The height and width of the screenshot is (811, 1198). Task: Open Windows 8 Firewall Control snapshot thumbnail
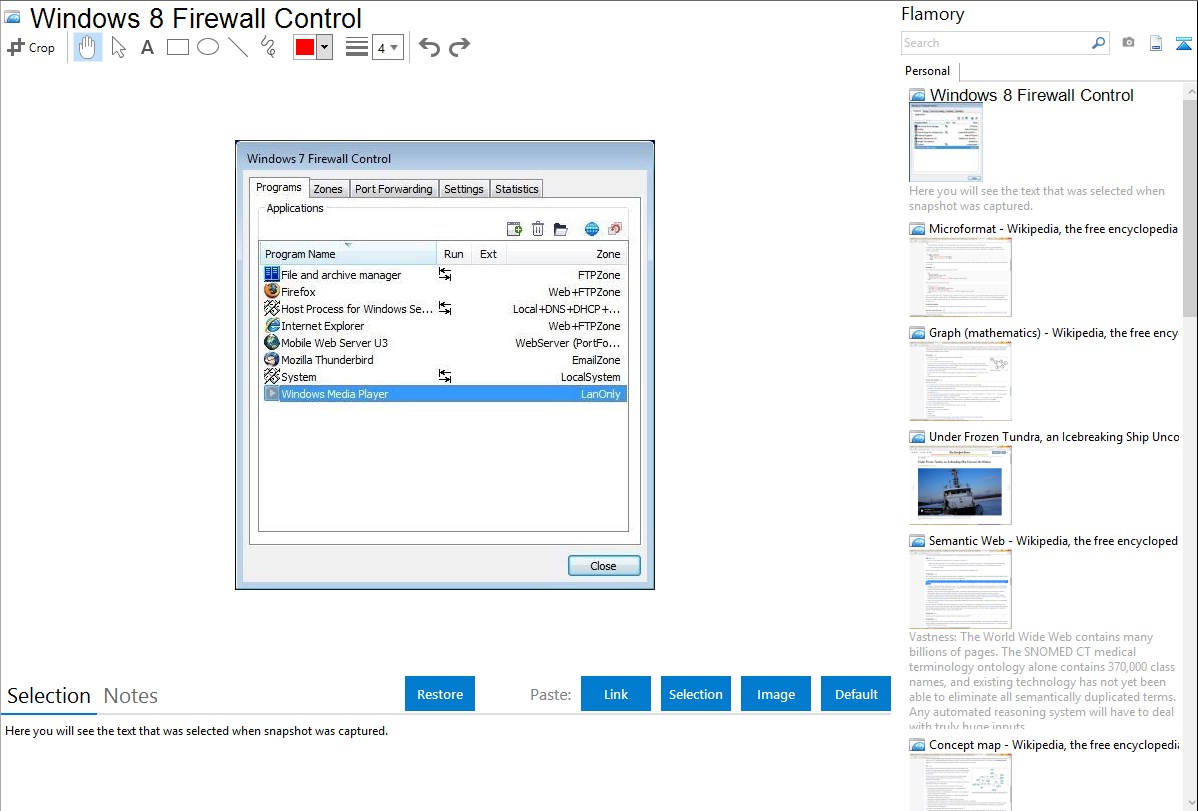point(946,141)
